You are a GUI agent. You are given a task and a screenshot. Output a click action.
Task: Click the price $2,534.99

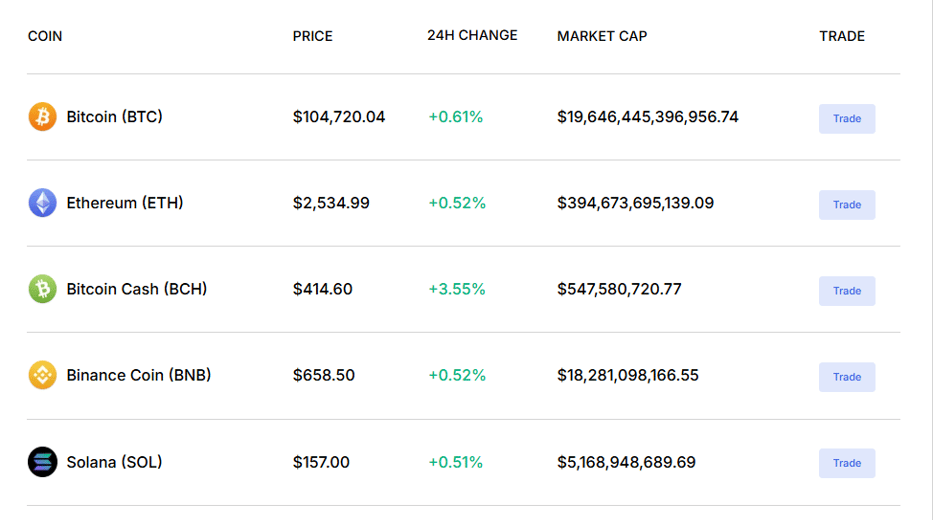tap(331, 203)
